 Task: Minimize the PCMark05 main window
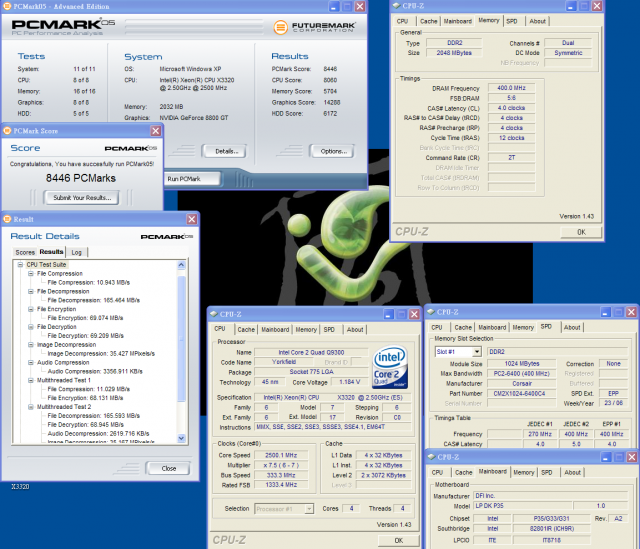tap(334, 6)
